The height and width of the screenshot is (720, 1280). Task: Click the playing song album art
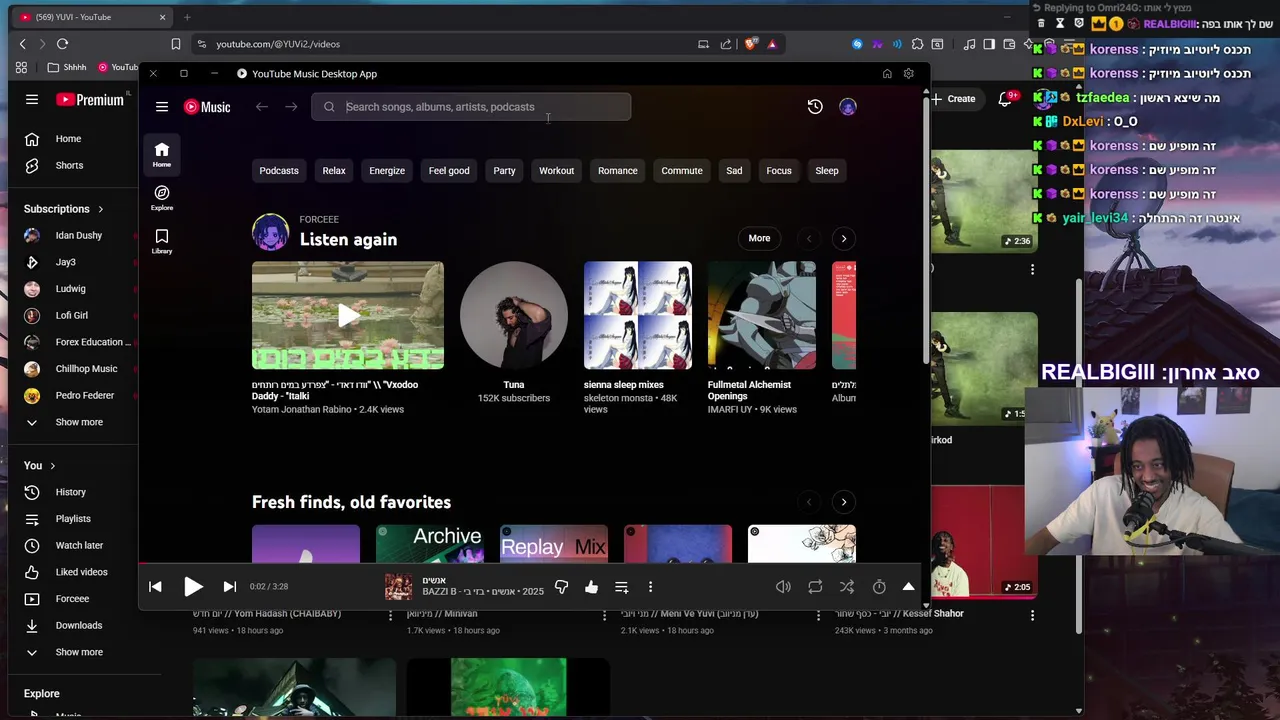398,587
